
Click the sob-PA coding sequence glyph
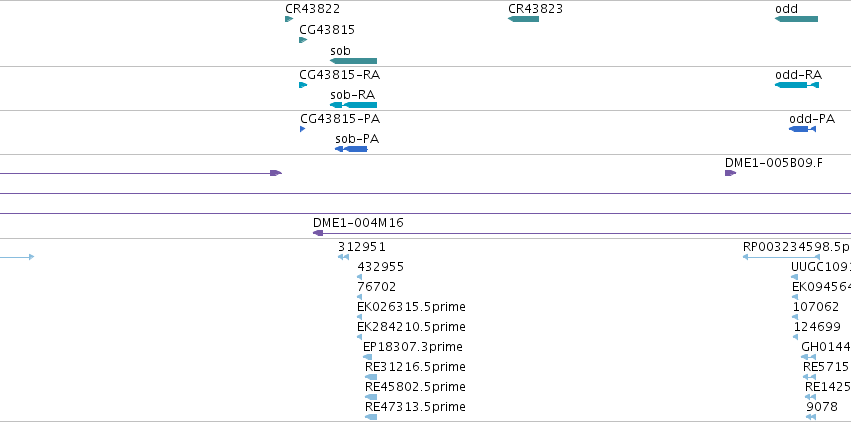pyautogui.click(x=351, y=149)
